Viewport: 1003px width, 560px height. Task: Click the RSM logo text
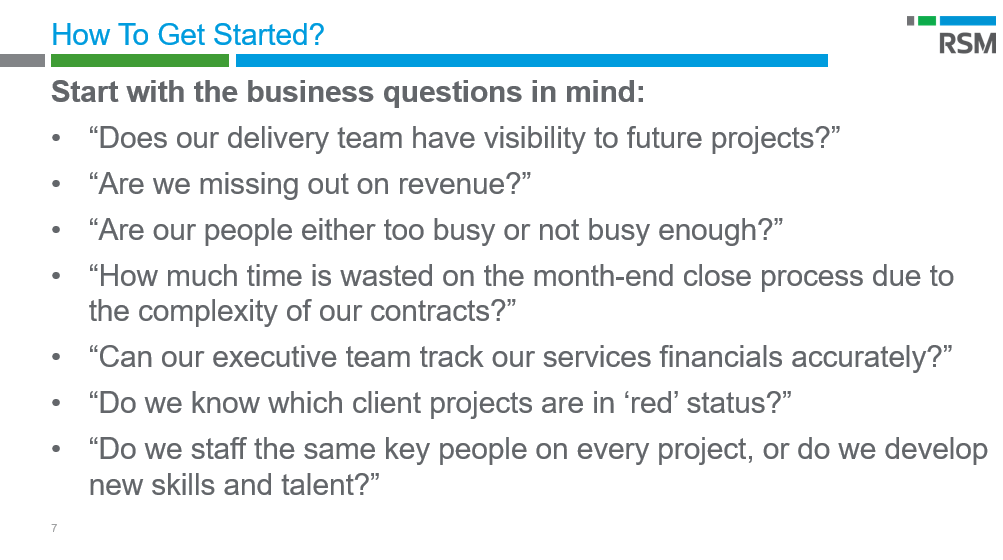(968, 43)
